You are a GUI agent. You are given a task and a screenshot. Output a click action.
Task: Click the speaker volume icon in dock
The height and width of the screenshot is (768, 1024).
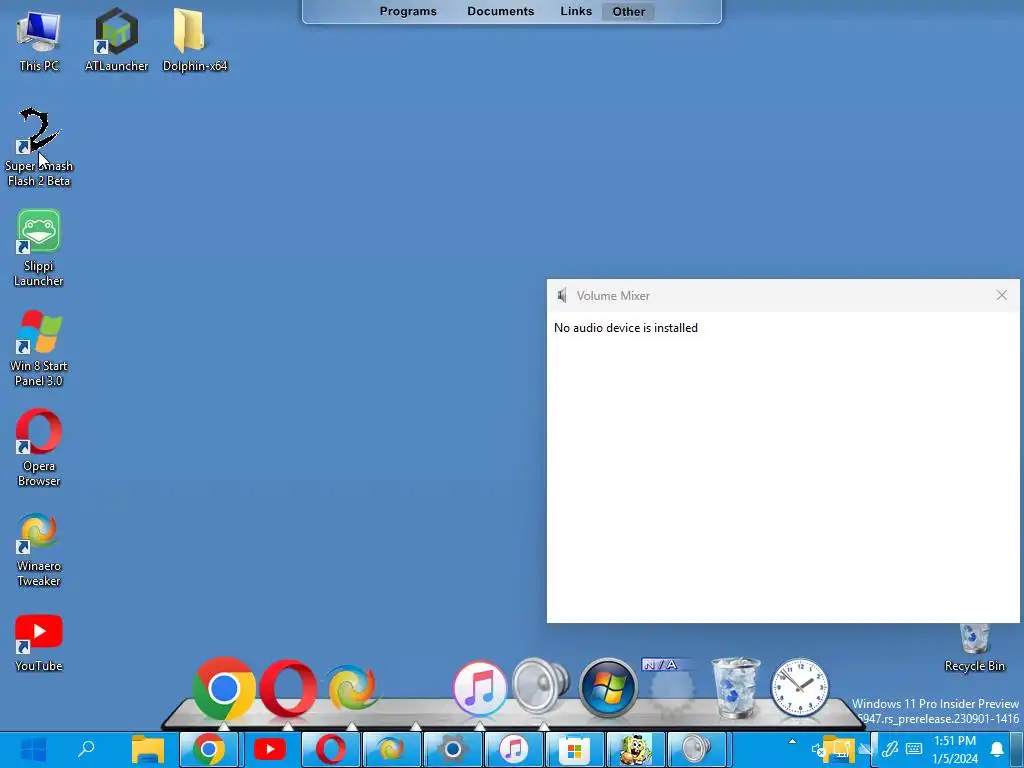click(x=541, y=686)
